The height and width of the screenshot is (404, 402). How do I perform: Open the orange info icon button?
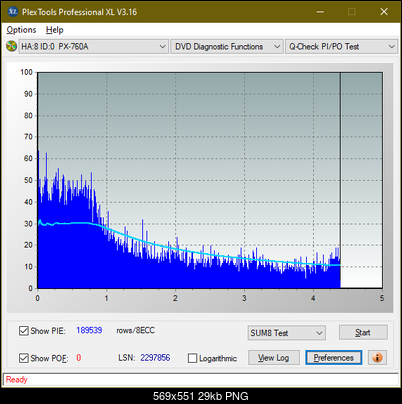coord(377,358)
